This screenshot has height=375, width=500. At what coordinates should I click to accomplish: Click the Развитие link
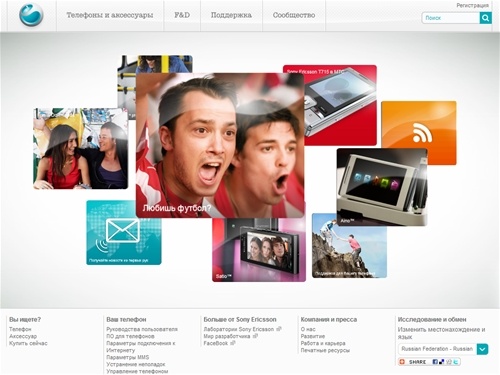point(313,336)
